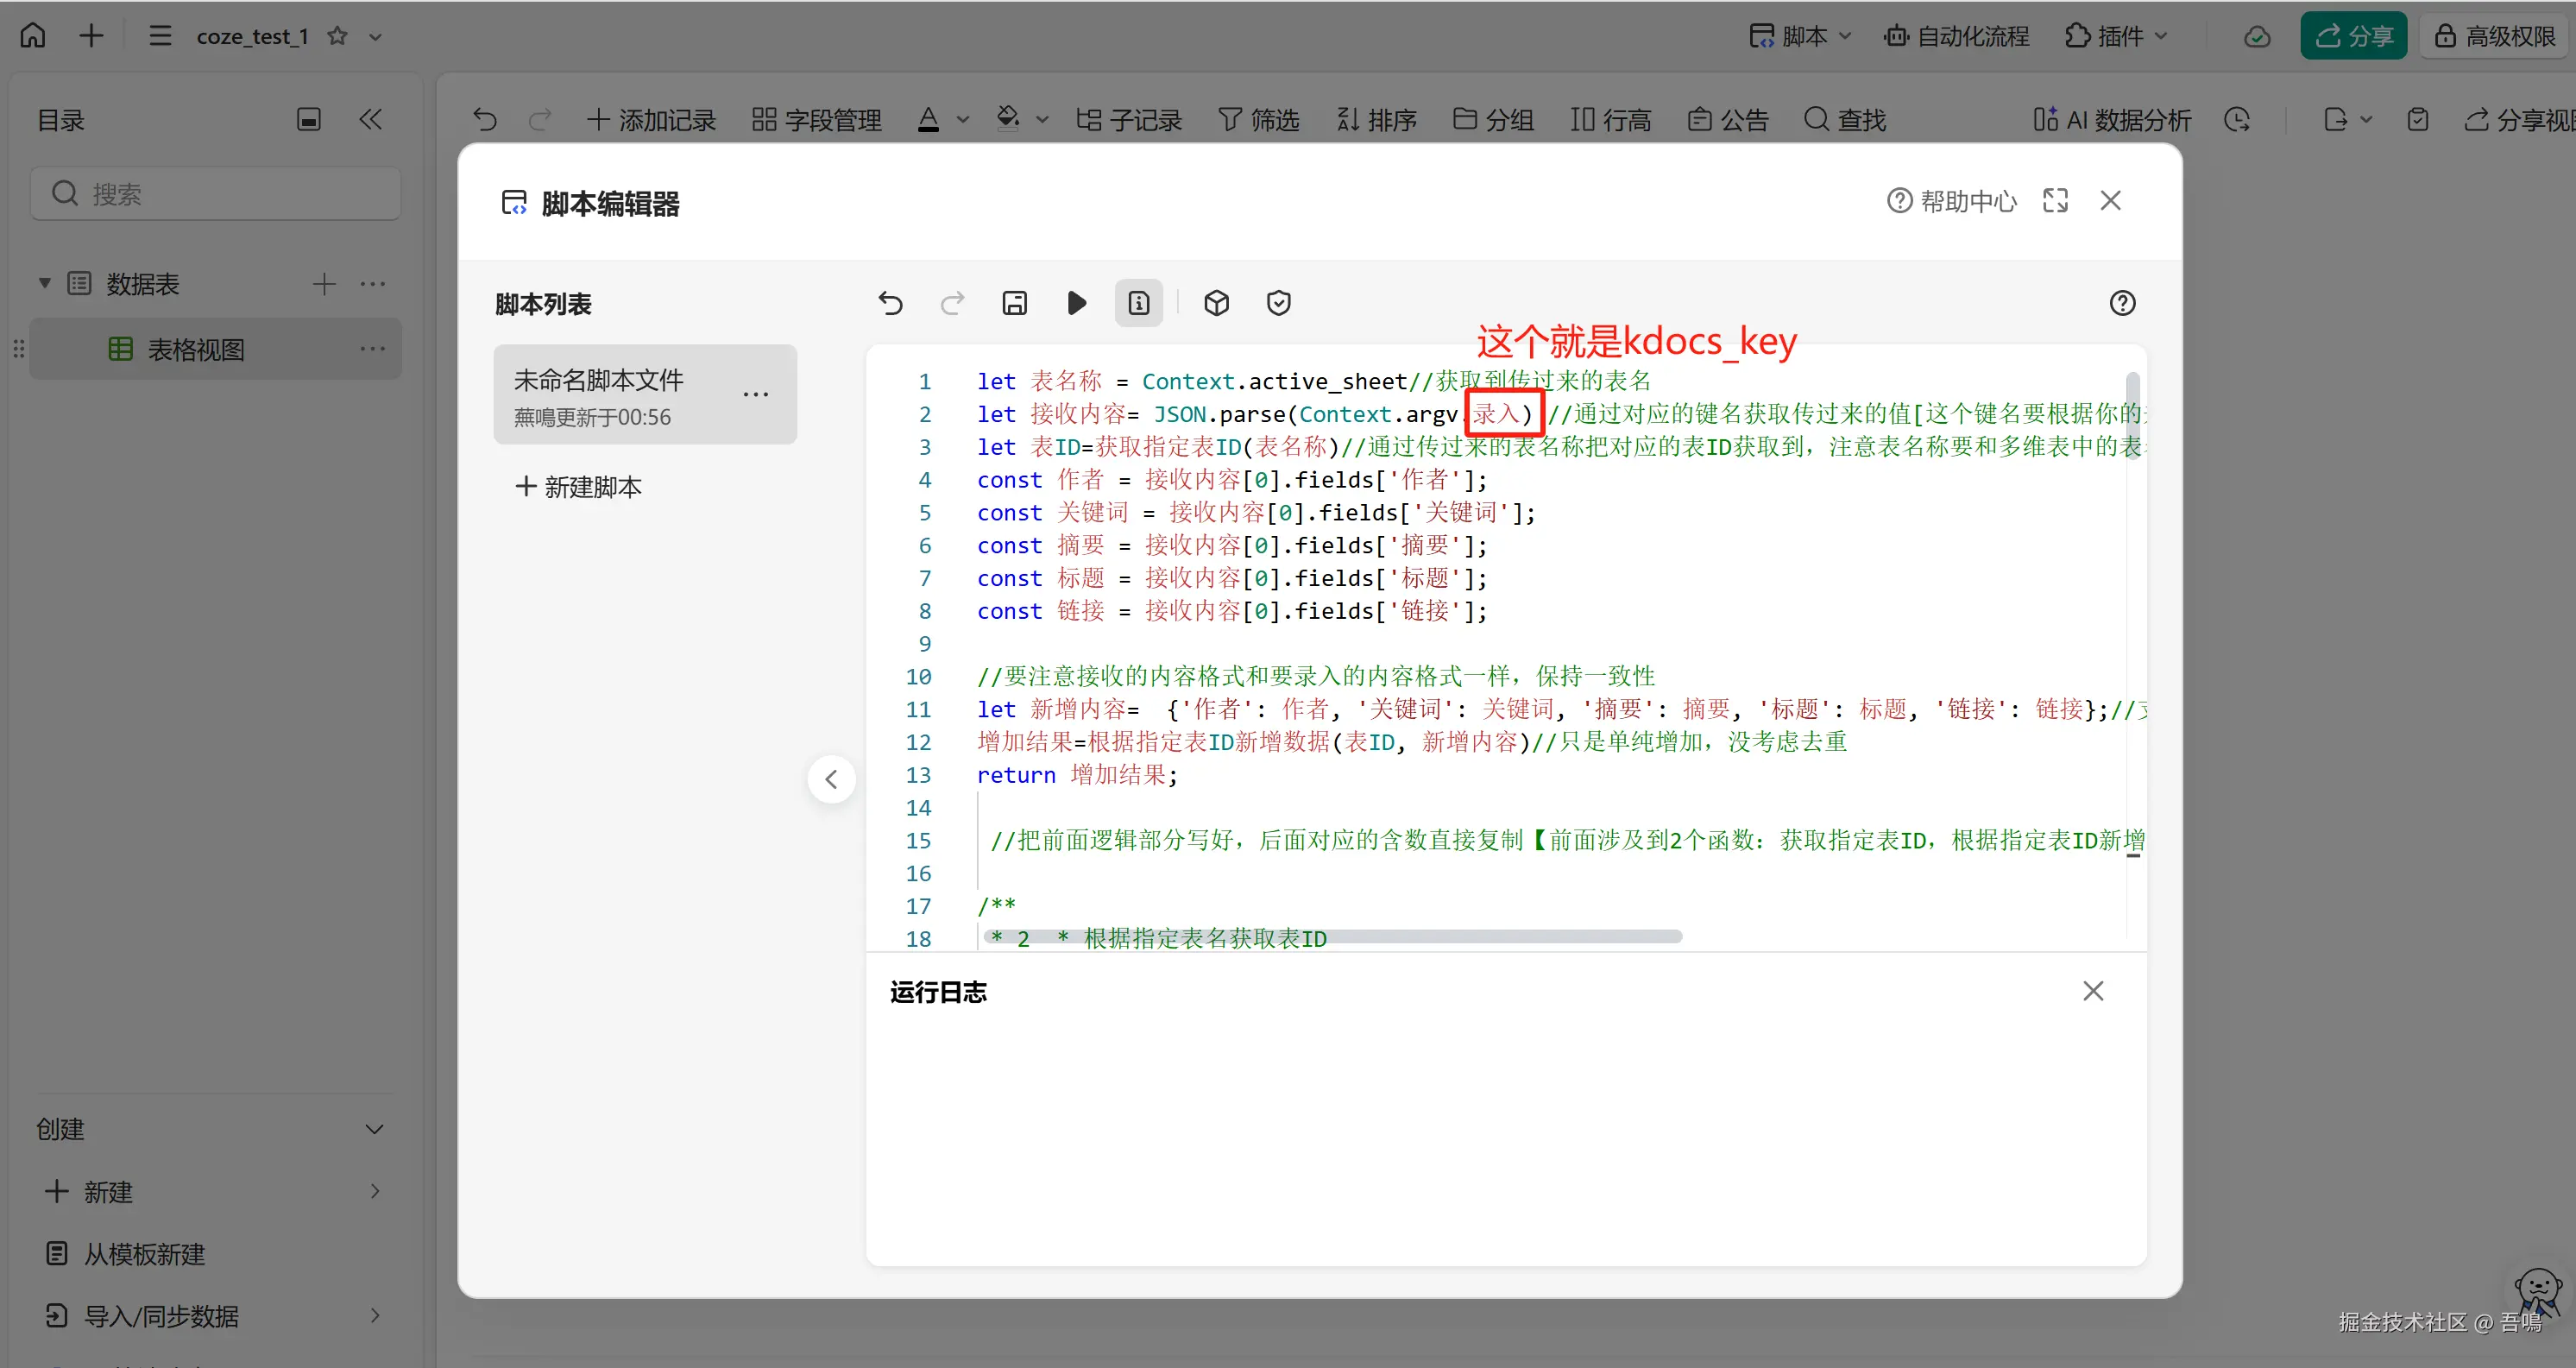The width and height of the screenshot is (2576, 1368).
Task: Open 帮助中心 link
Action: (x=1951, y=201)
